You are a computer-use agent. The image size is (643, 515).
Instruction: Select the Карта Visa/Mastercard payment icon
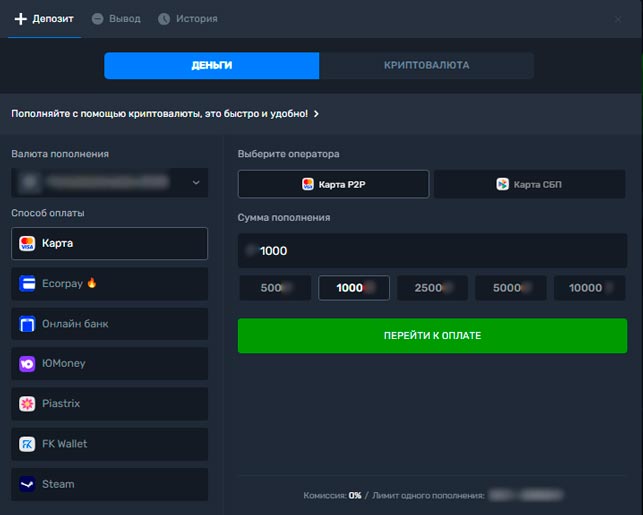pos(27,244)
